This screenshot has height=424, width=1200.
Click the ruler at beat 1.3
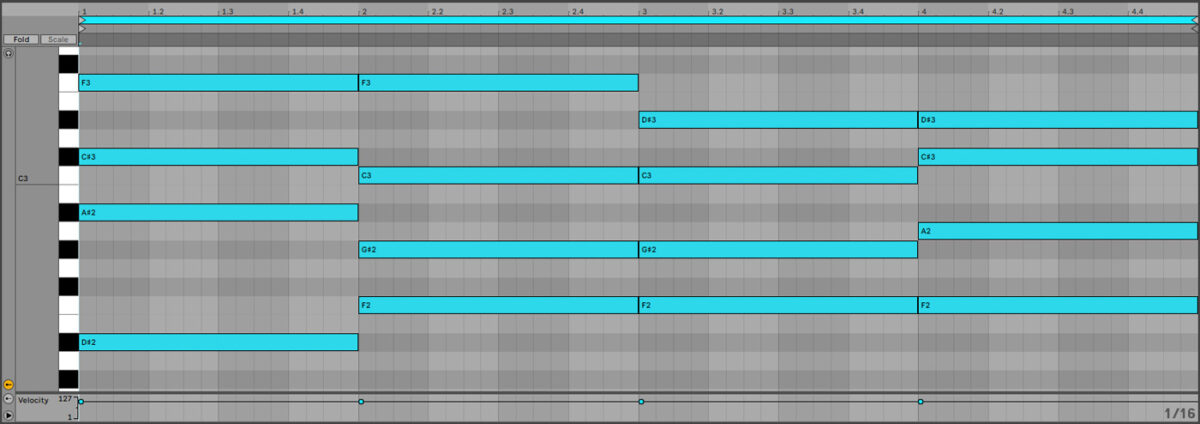[227, 11]
